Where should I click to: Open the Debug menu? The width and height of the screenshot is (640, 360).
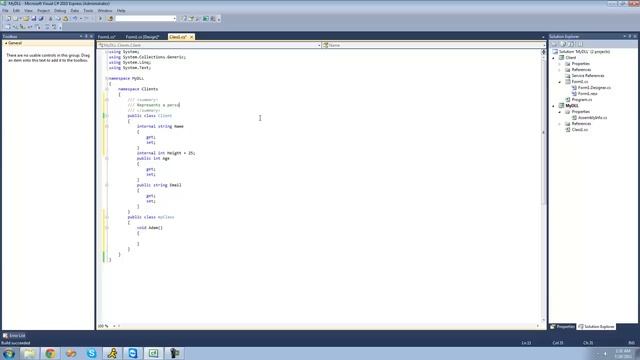point(60,11)
